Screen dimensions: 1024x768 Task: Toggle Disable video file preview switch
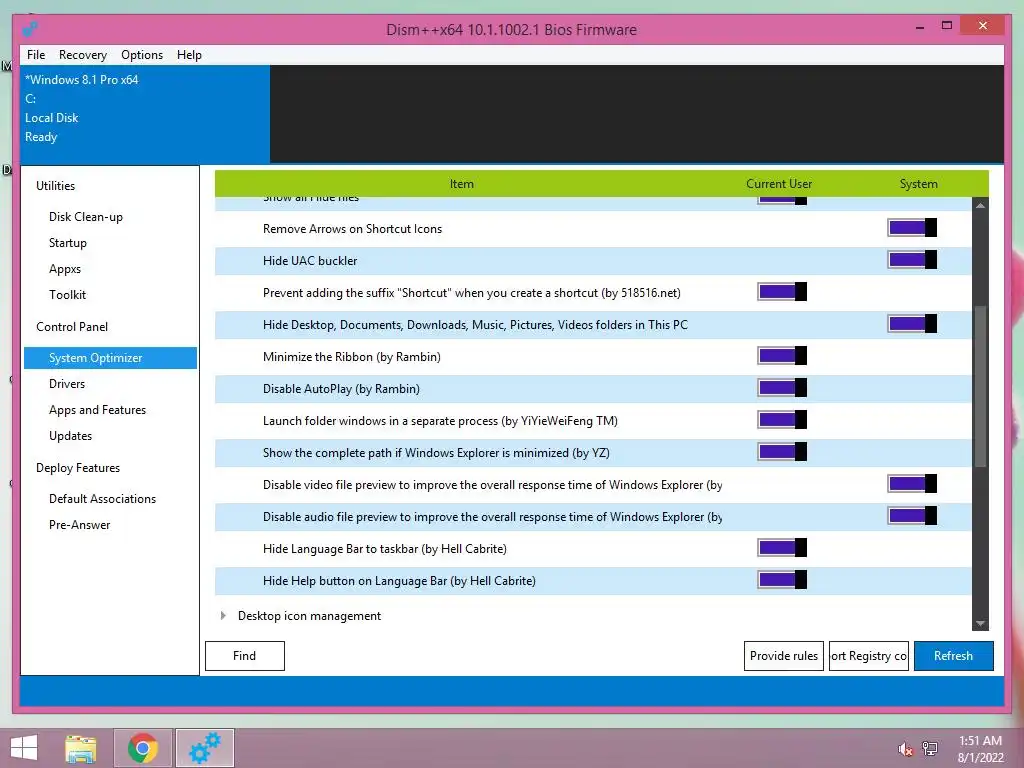point(912,484)
